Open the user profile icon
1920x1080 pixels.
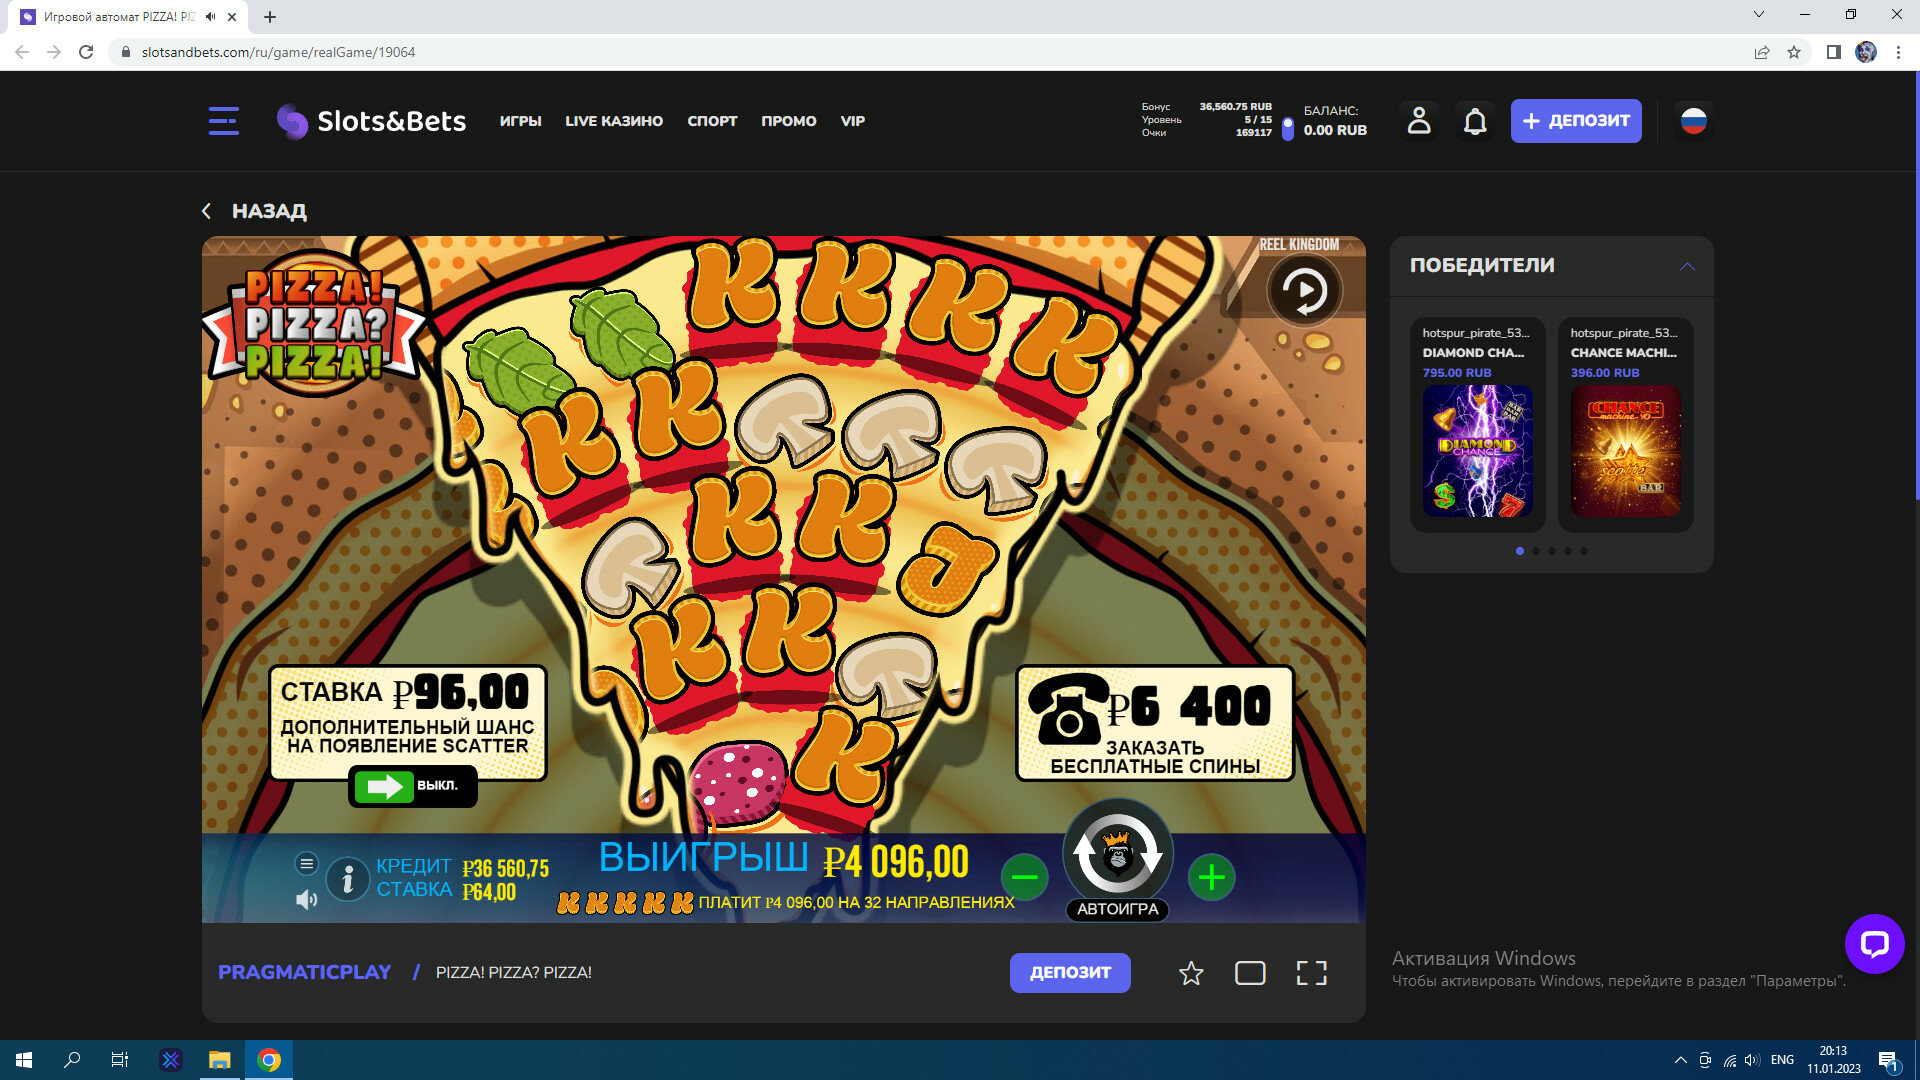(1418, 121)
